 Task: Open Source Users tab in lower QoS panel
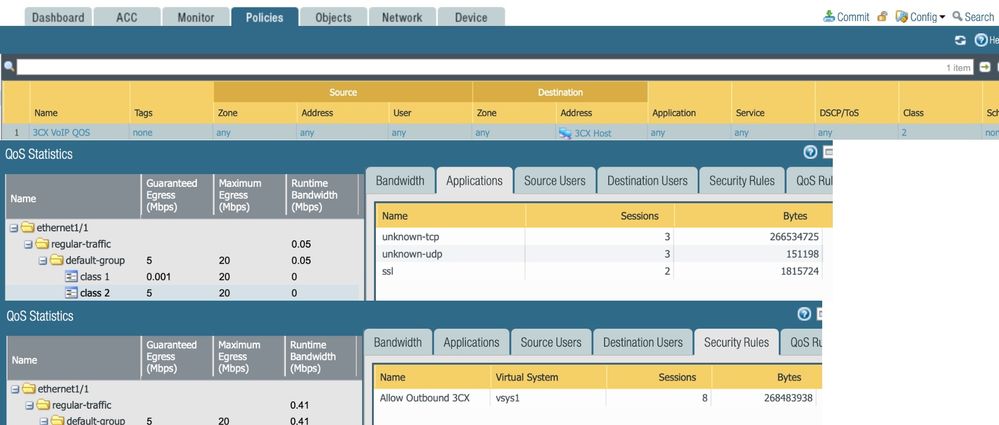click(x=551, y=342)
